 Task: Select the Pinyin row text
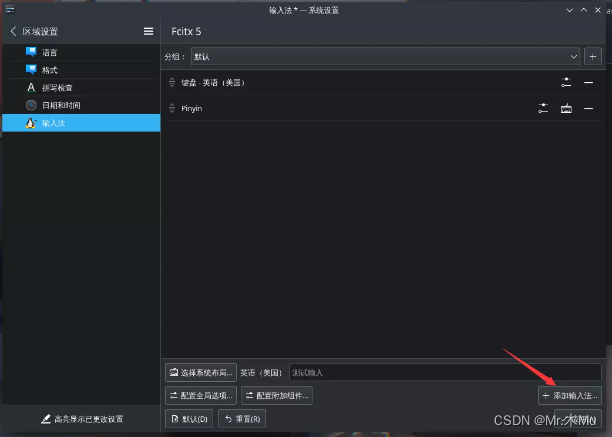tap(192, 108)
